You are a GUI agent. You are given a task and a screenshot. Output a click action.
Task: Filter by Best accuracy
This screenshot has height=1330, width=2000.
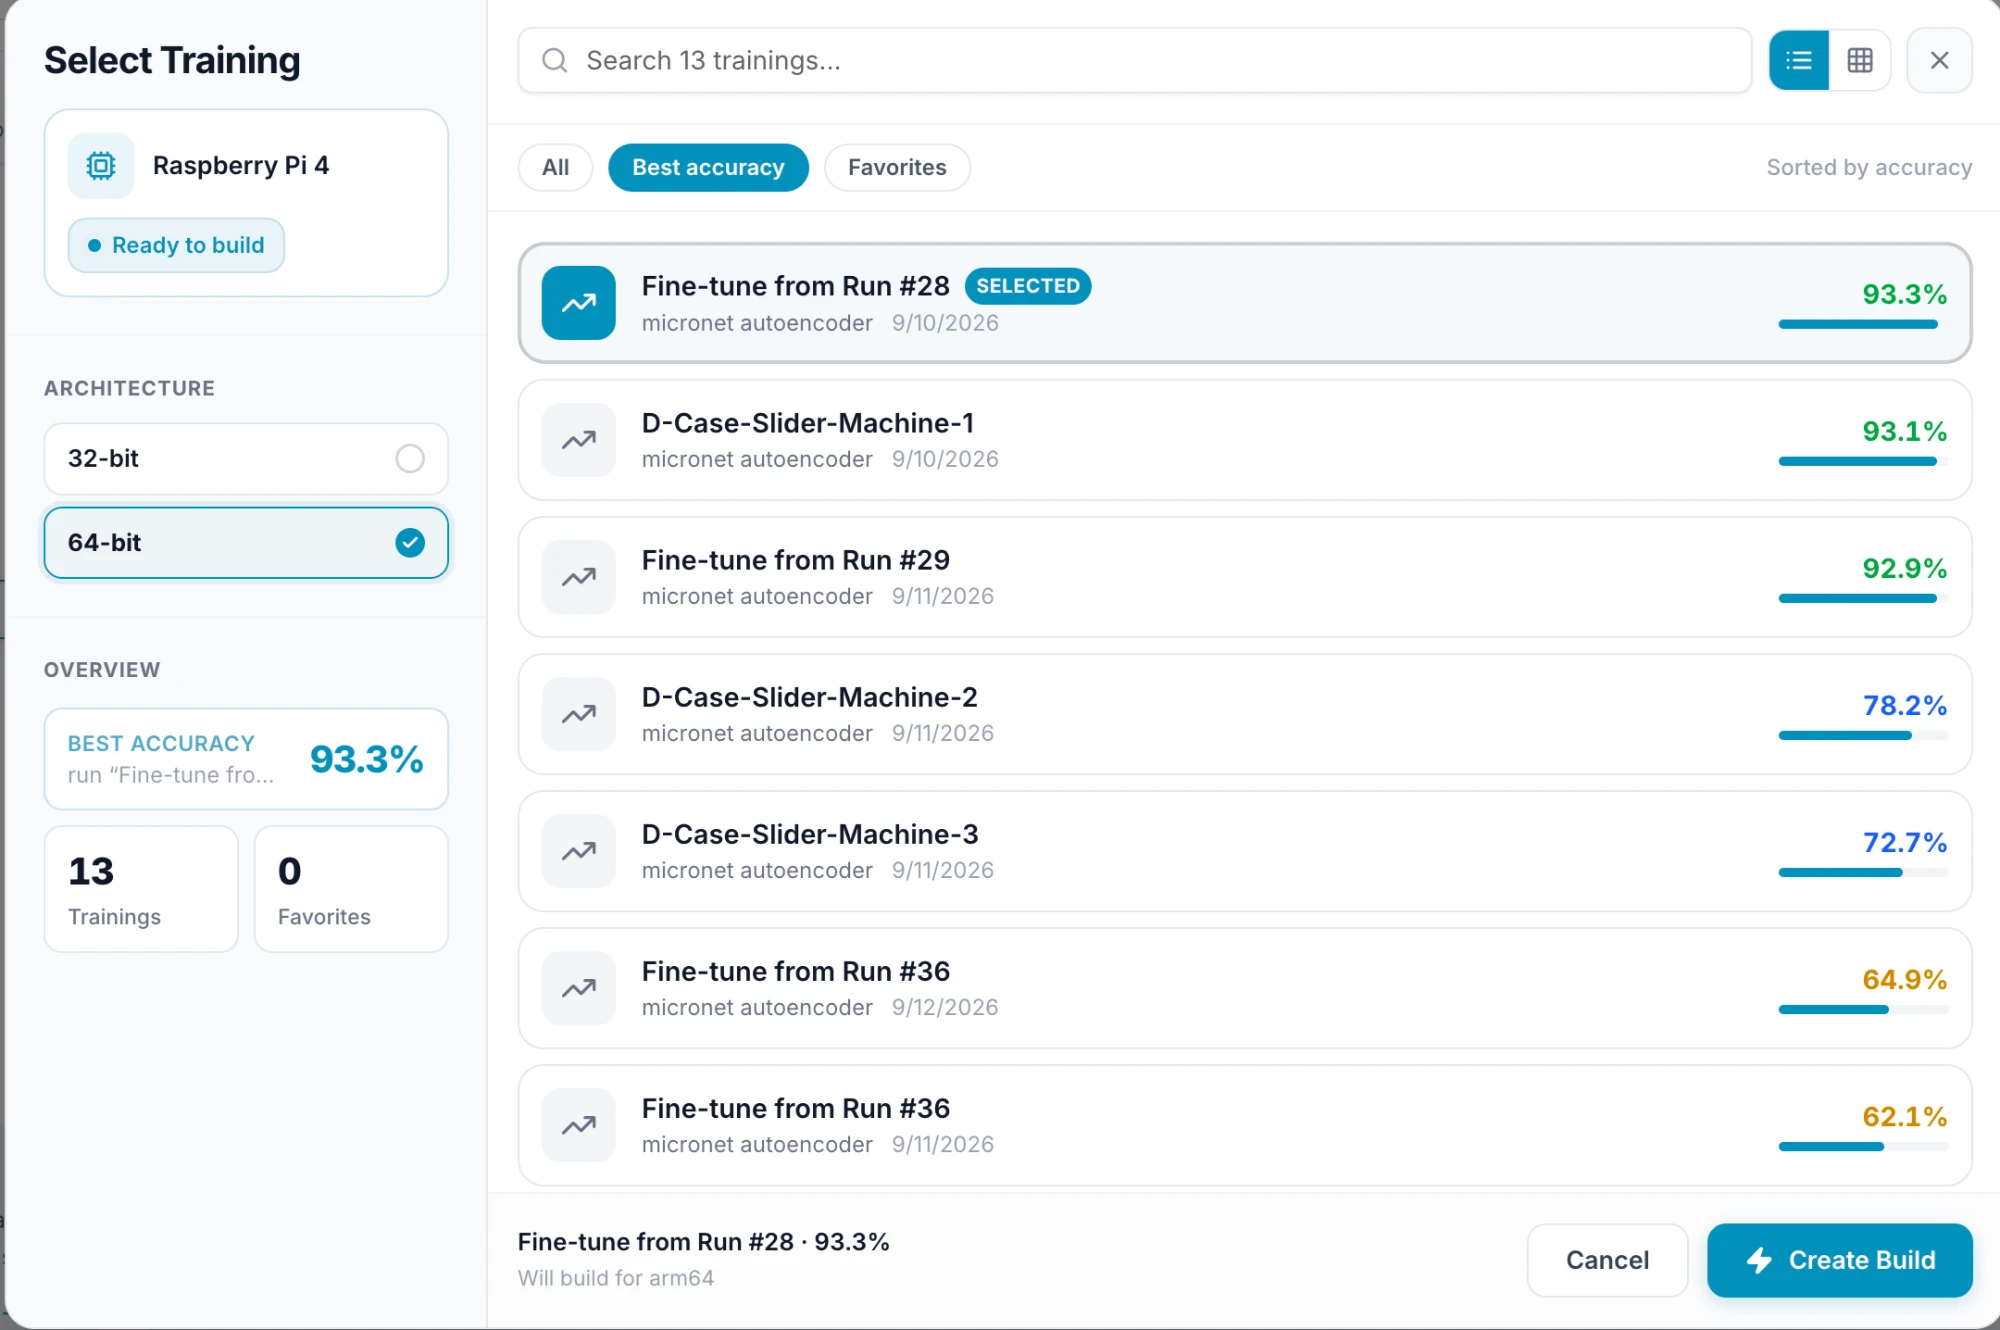[x=708, y=168]
